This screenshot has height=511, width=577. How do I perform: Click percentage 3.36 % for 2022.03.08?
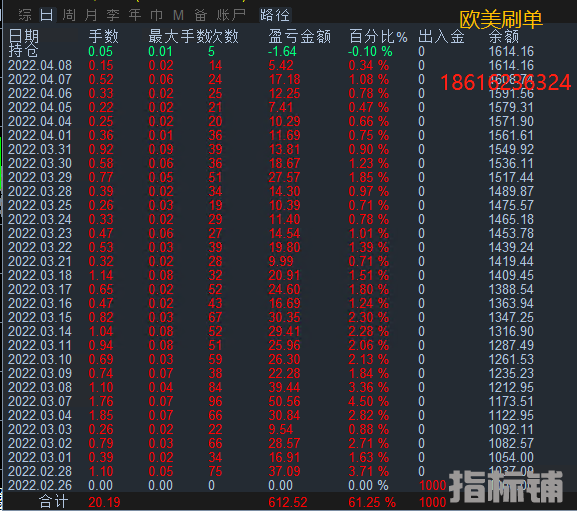pyautogui.click(x=369, y=387)
